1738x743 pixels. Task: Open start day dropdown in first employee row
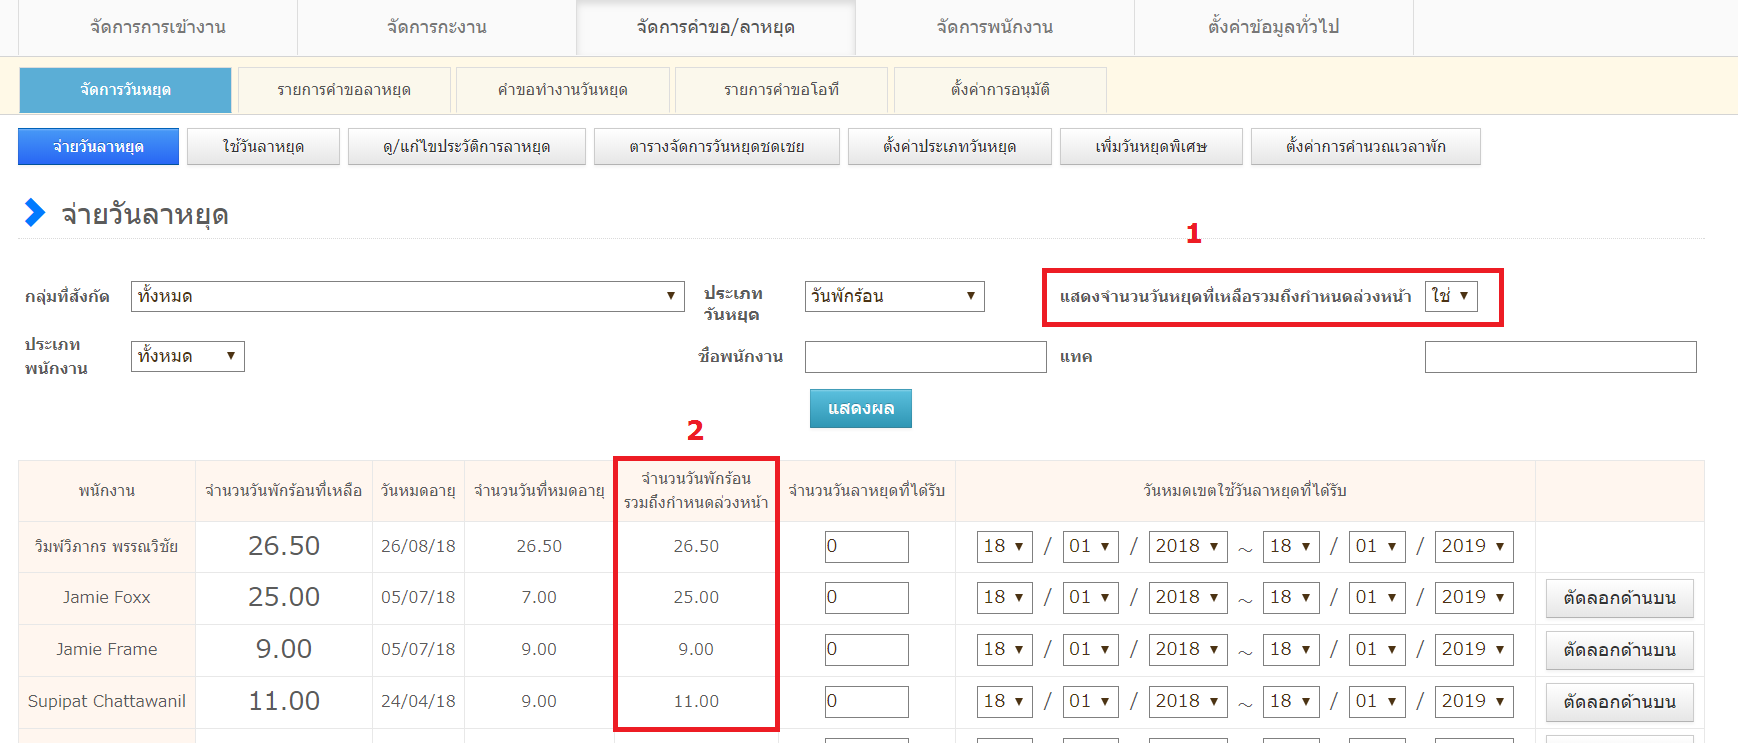(x=1004, y=547)
